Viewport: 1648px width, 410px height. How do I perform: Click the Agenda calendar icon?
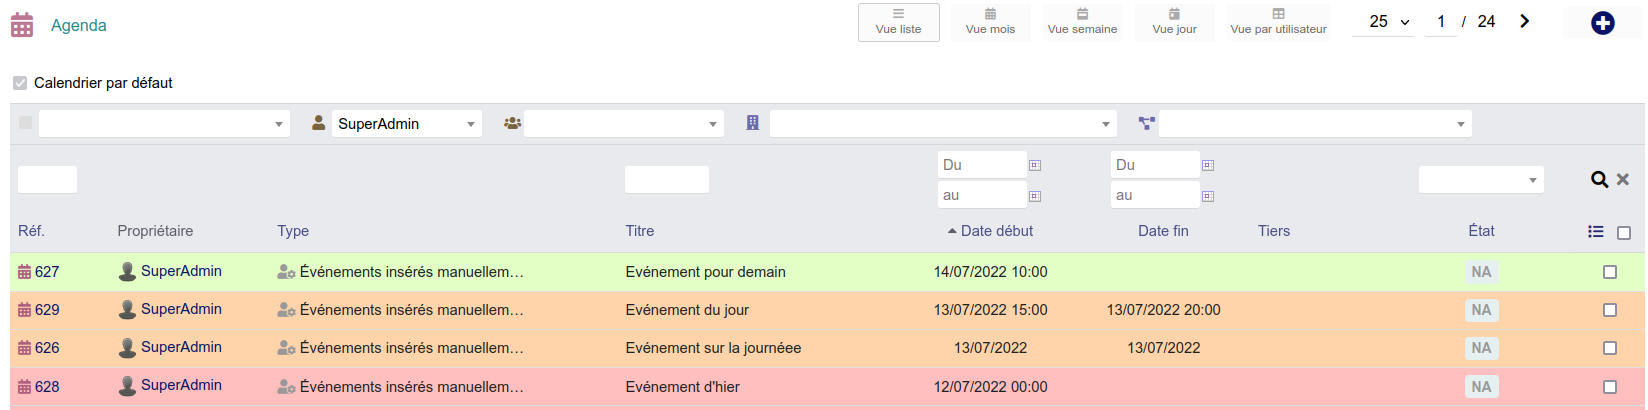tap(22, 25)
